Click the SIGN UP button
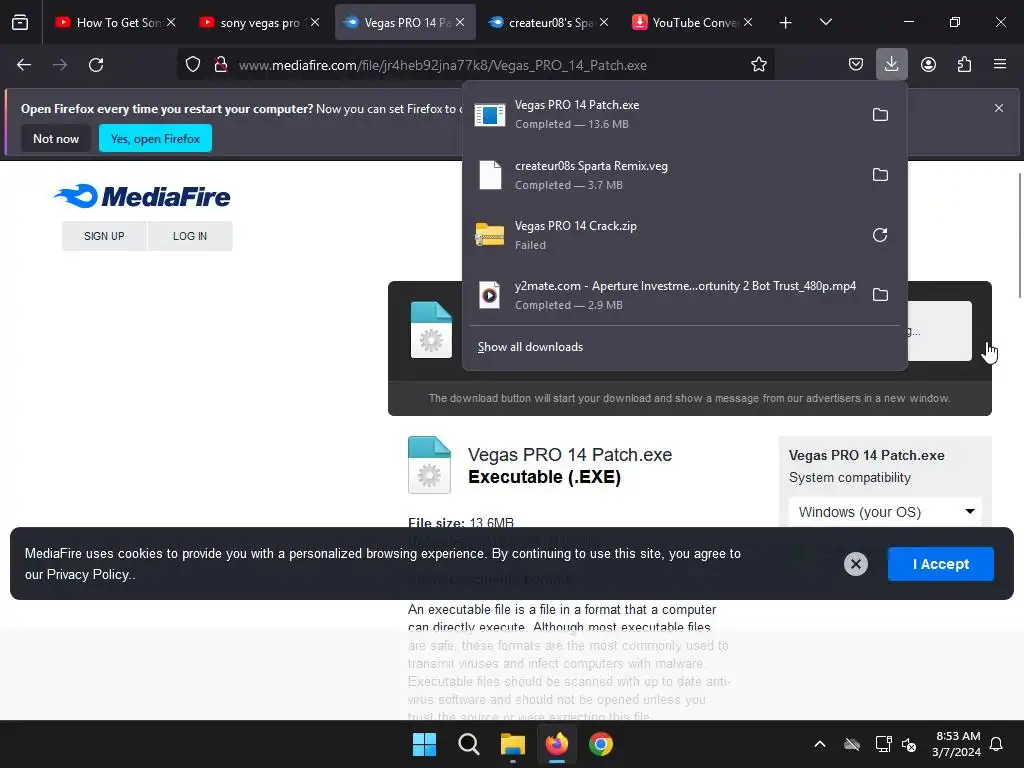Image resolution: width=1024 pixels, height=768 pixels. tap(104, 236)
